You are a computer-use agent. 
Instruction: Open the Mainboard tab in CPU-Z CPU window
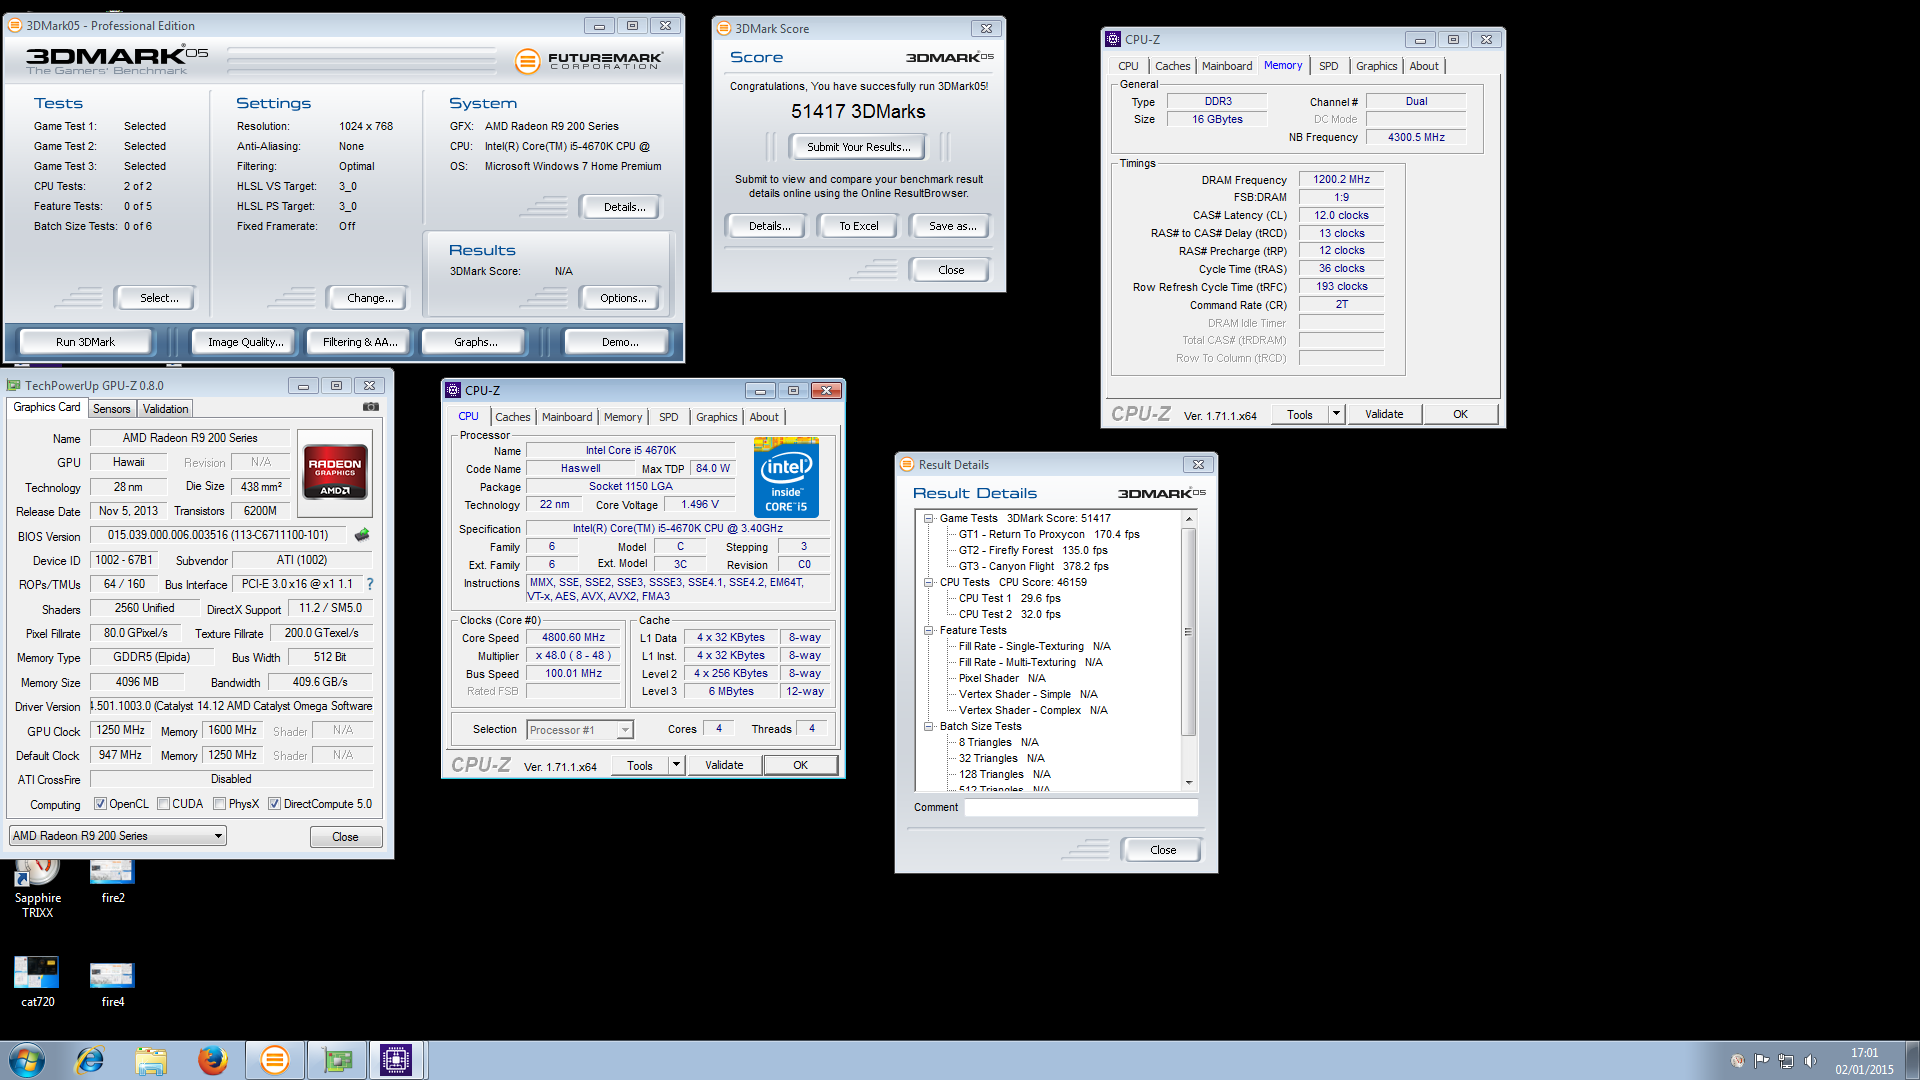567,417
